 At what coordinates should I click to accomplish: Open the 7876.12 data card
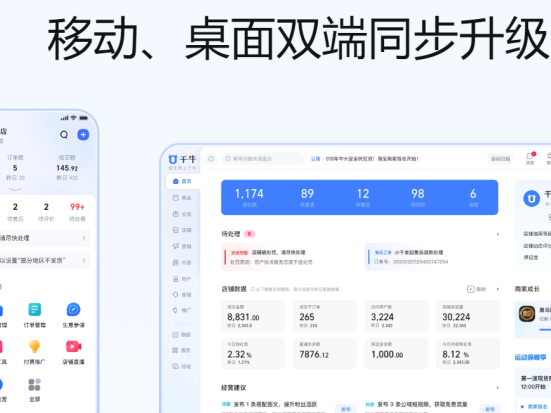(325, 353)
